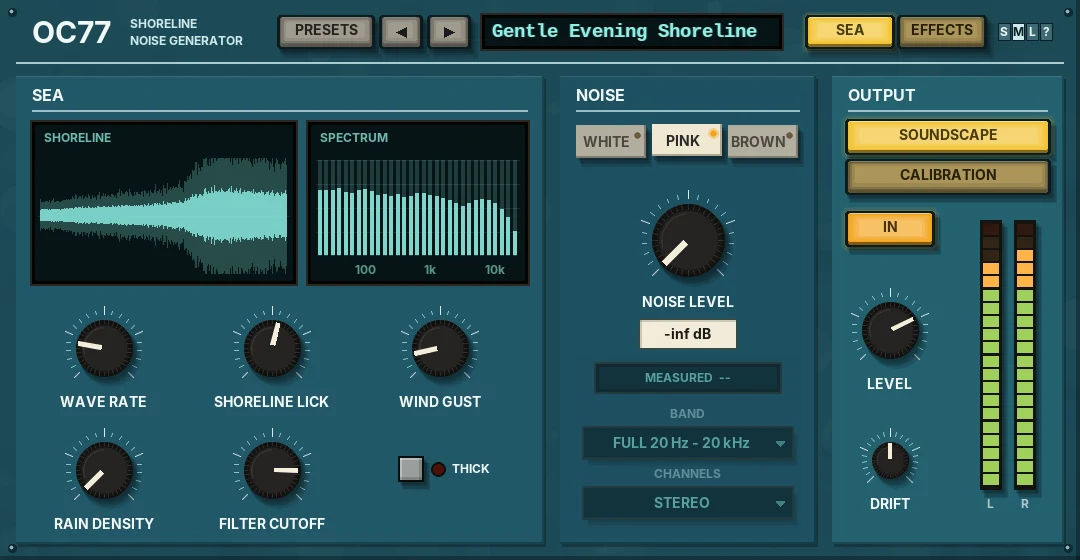1080x560 pixels.
Task: Open the CHANNELS dropdown set to STEREO
Action: (687, 503)
